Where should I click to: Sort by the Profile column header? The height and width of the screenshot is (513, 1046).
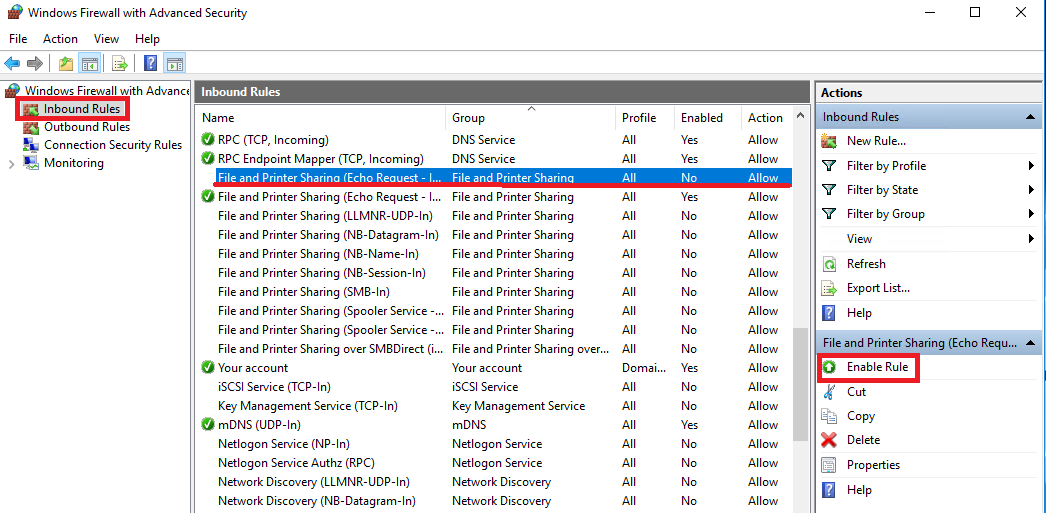point(644,117)
